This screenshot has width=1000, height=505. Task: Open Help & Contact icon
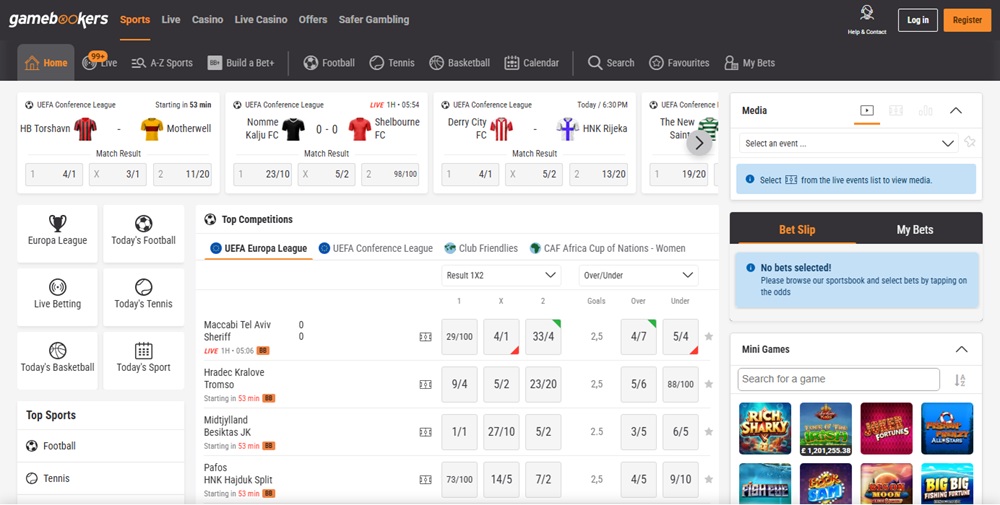coord(866,19)
